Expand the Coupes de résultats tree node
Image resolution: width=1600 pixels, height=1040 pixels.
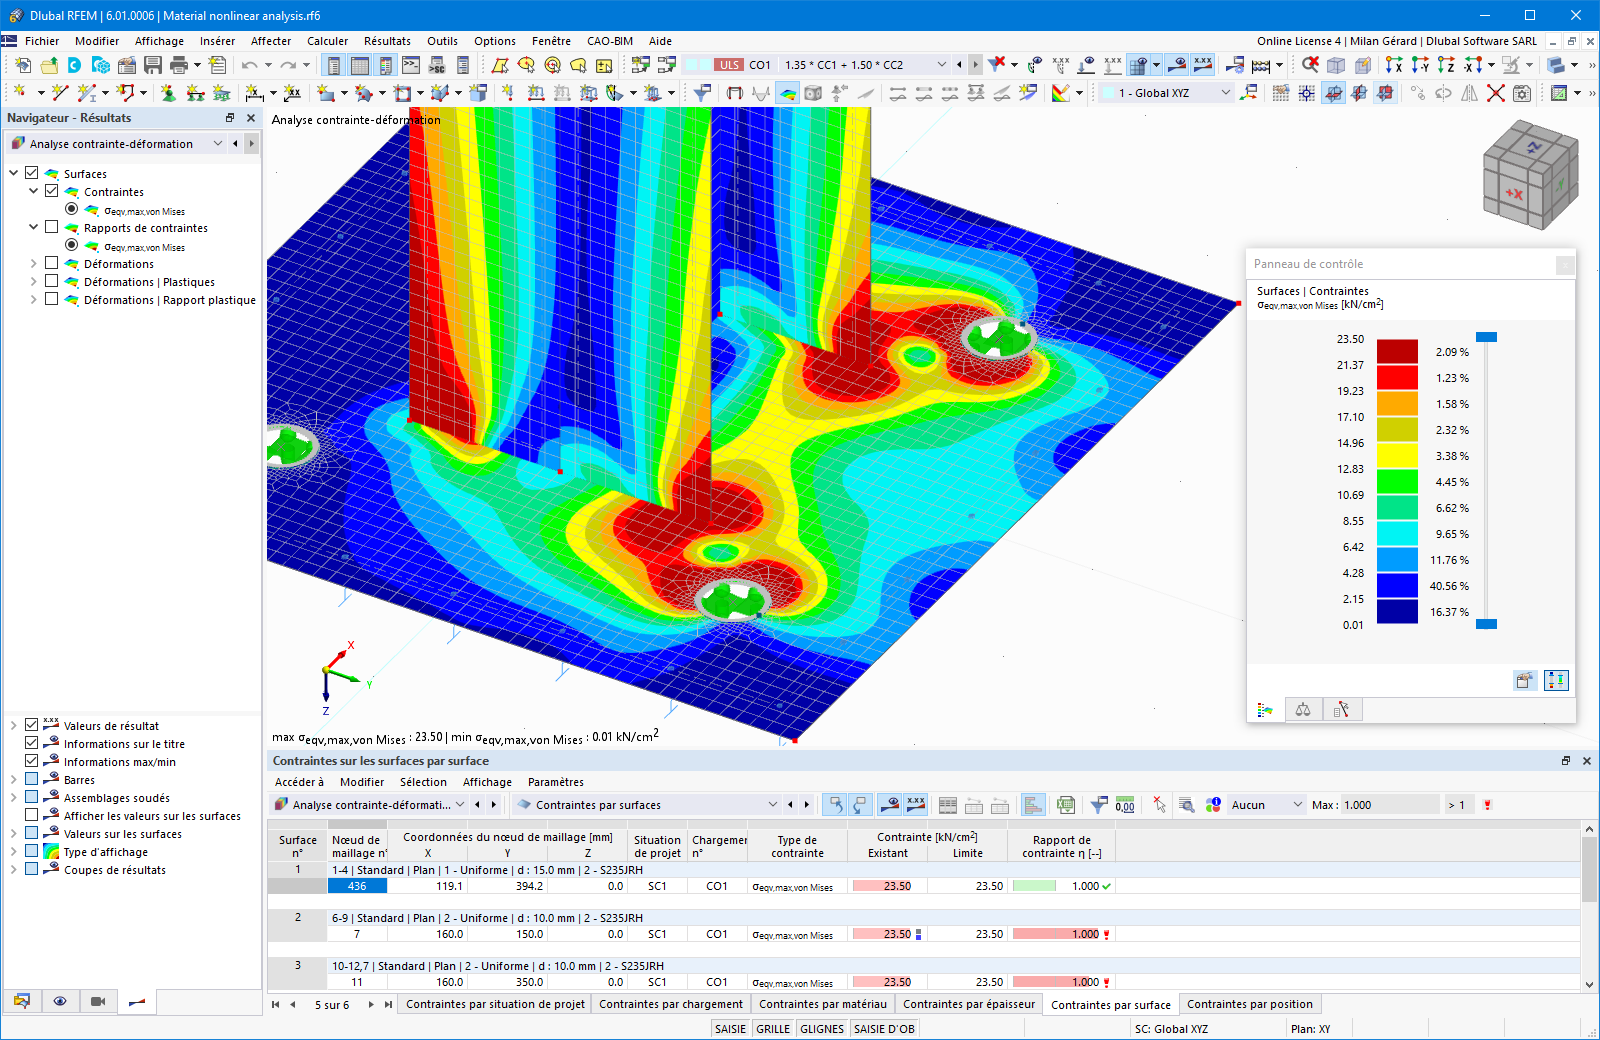point(14,870)
